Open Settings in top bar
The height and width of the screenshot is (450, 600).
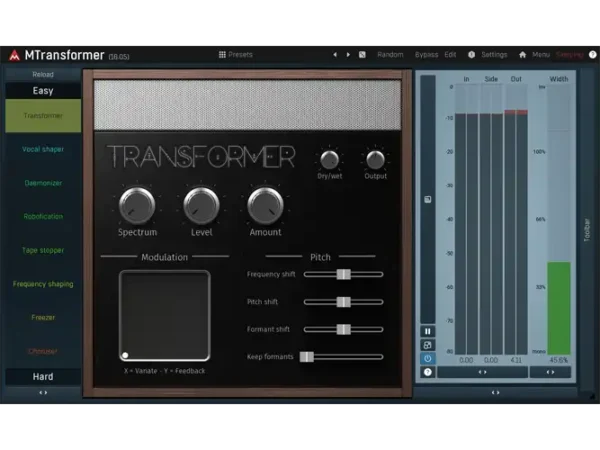tap(494, 55)
